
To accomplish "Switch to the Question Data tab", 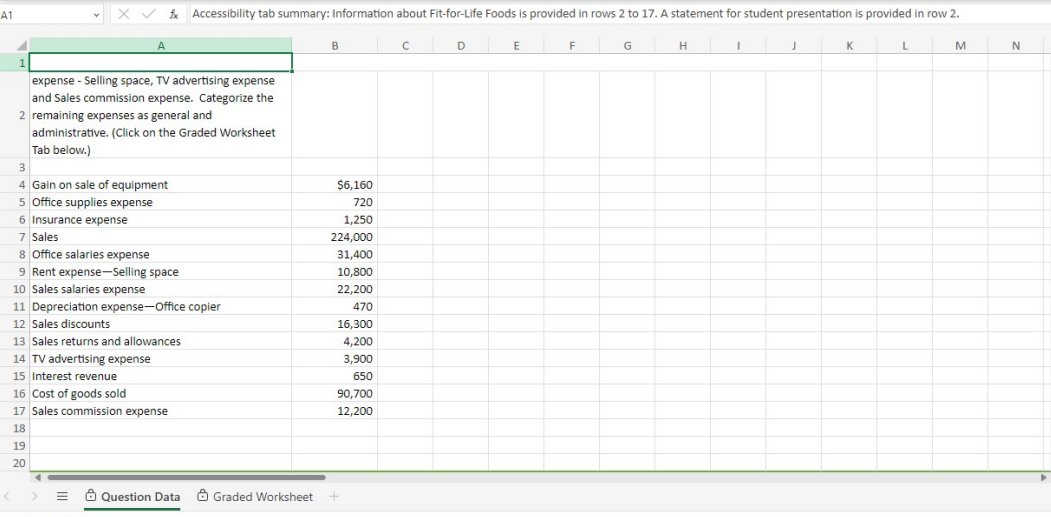I will pos(133,497).
